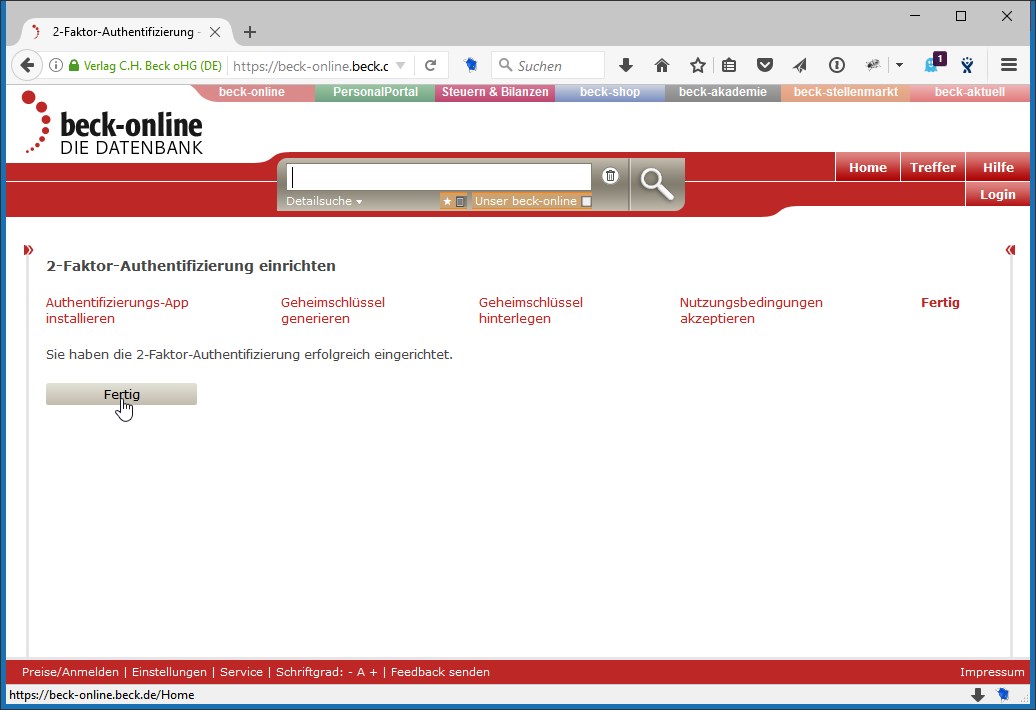Collapse left panel with red arrows
The image size is (1036, 710).
coord(28,250)
